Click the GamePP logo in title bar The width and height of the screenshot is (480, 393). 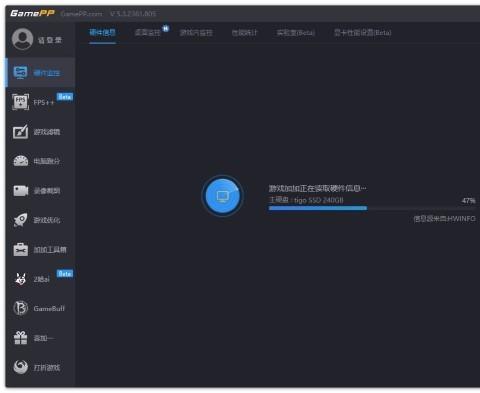pos(32,13)
